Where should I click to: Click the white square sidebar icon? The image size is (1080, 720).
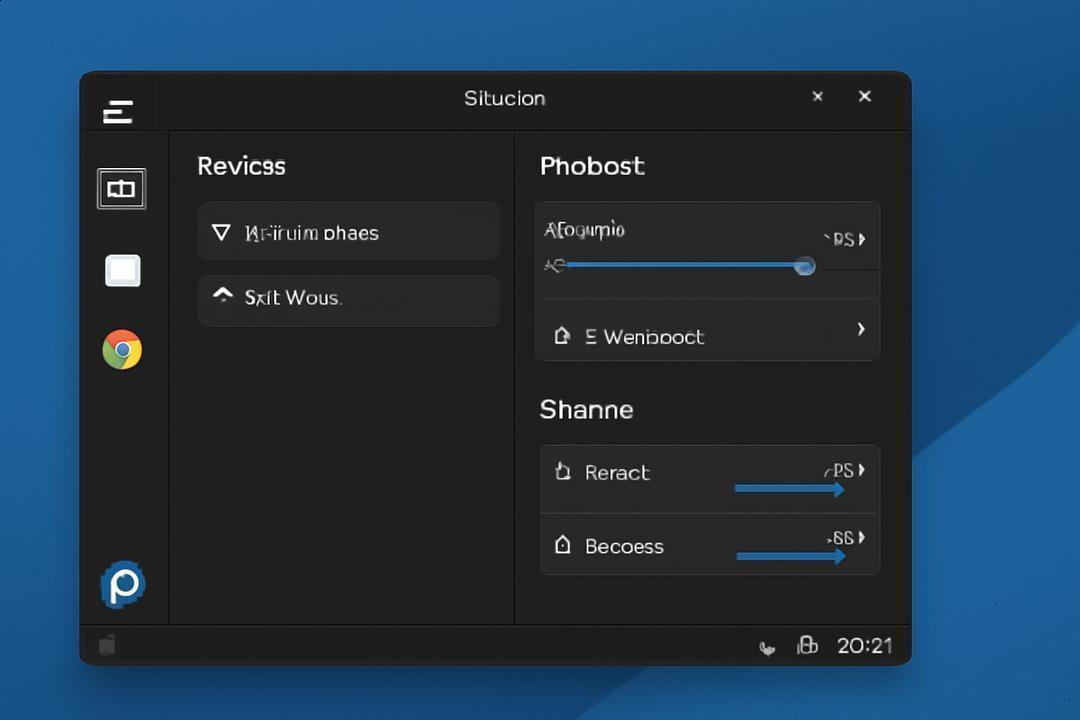point(123,270)
